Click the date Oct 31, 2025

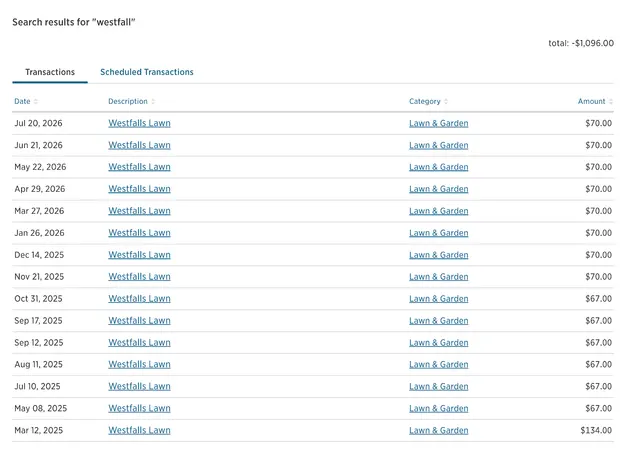[38, 299]
